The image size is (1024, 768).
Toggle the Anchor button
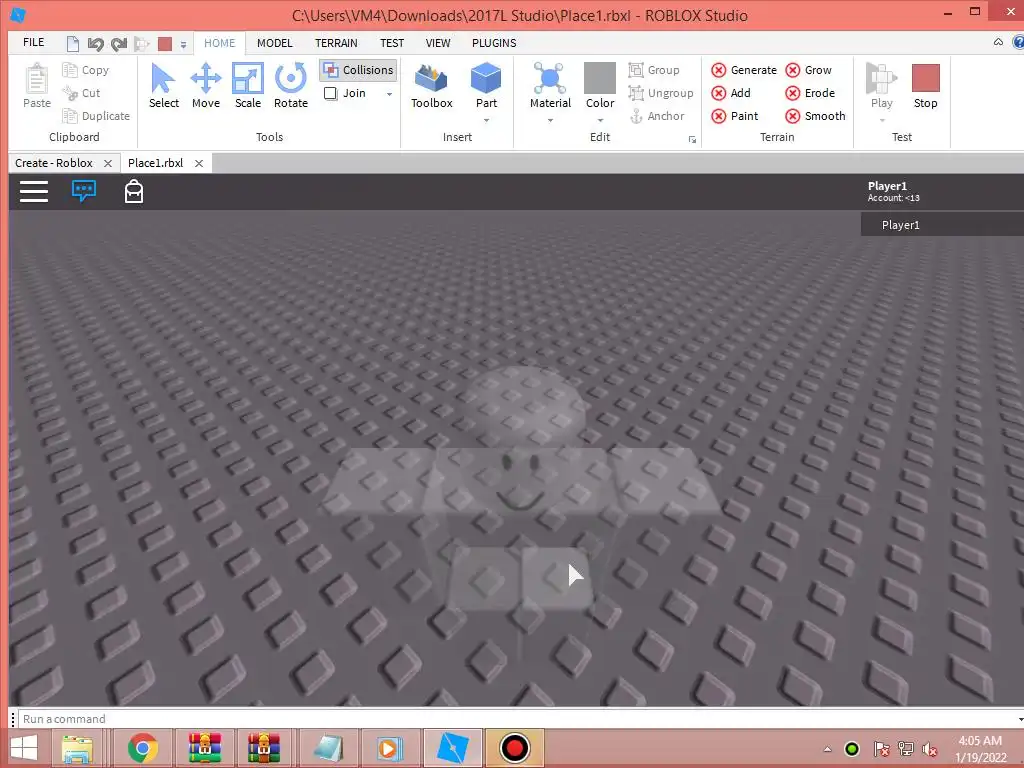point(656,116)
